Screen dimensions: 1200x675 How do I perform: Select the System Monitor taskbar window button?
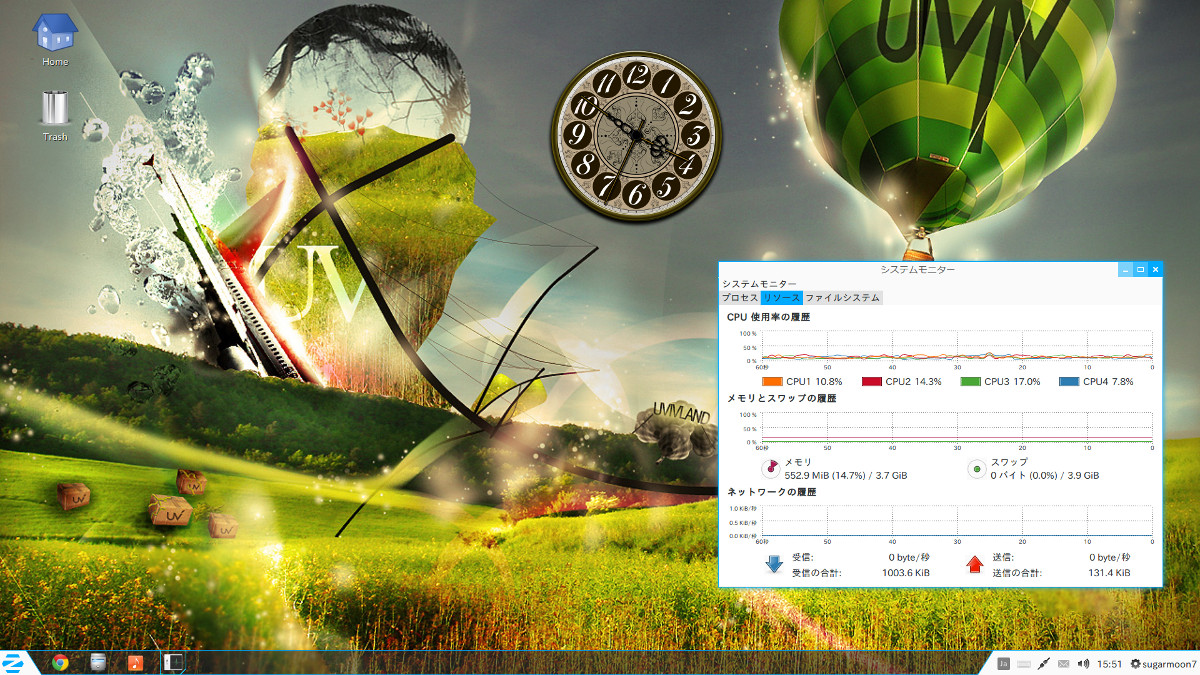tap(173, 662)
